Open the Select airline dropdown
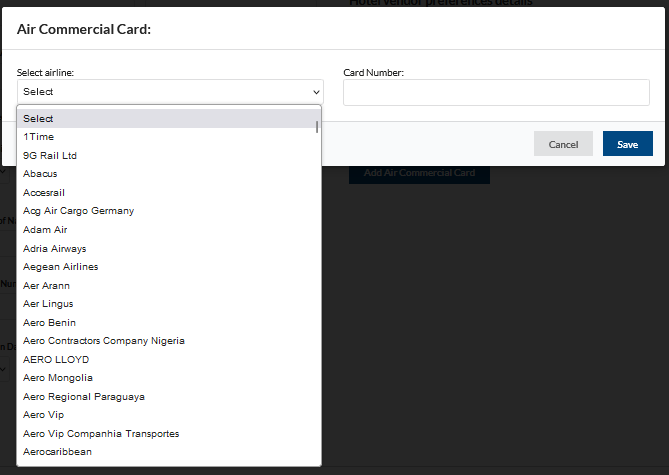Image resolution: width=669 pixels, height=475 pixels. [170, 92]
